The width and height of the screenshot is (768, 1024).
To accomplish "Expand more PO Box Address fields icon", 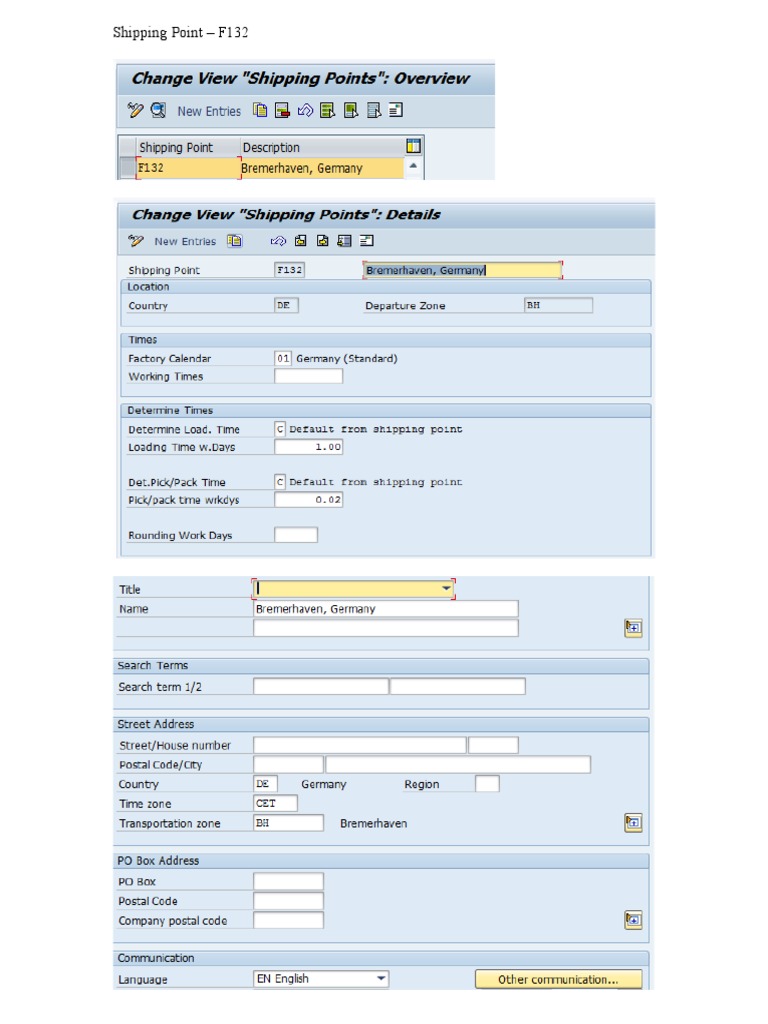I will click(x=633, y=920).
